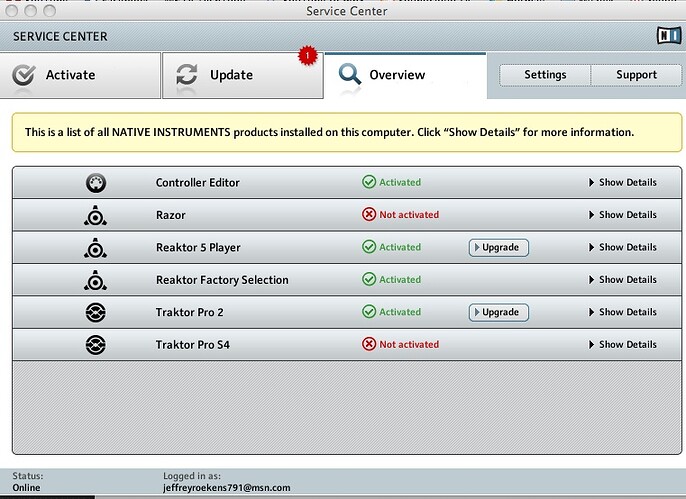This screenshot has height=499, width=686.
Task: Click 'Not activated' status for Razor
Action: (409, 215)
